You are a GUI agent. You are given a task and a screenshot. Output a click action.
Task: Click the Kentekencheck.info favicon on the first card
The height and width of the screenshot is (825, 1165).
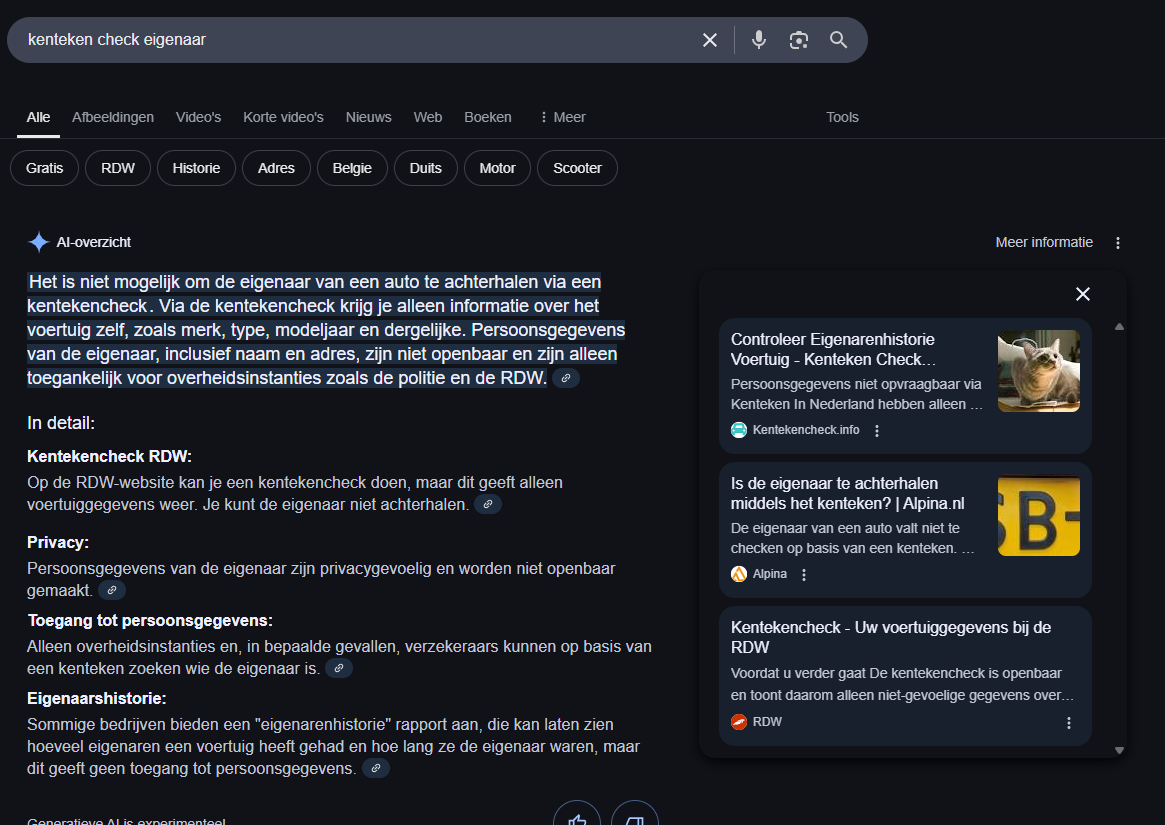point(737,429)
